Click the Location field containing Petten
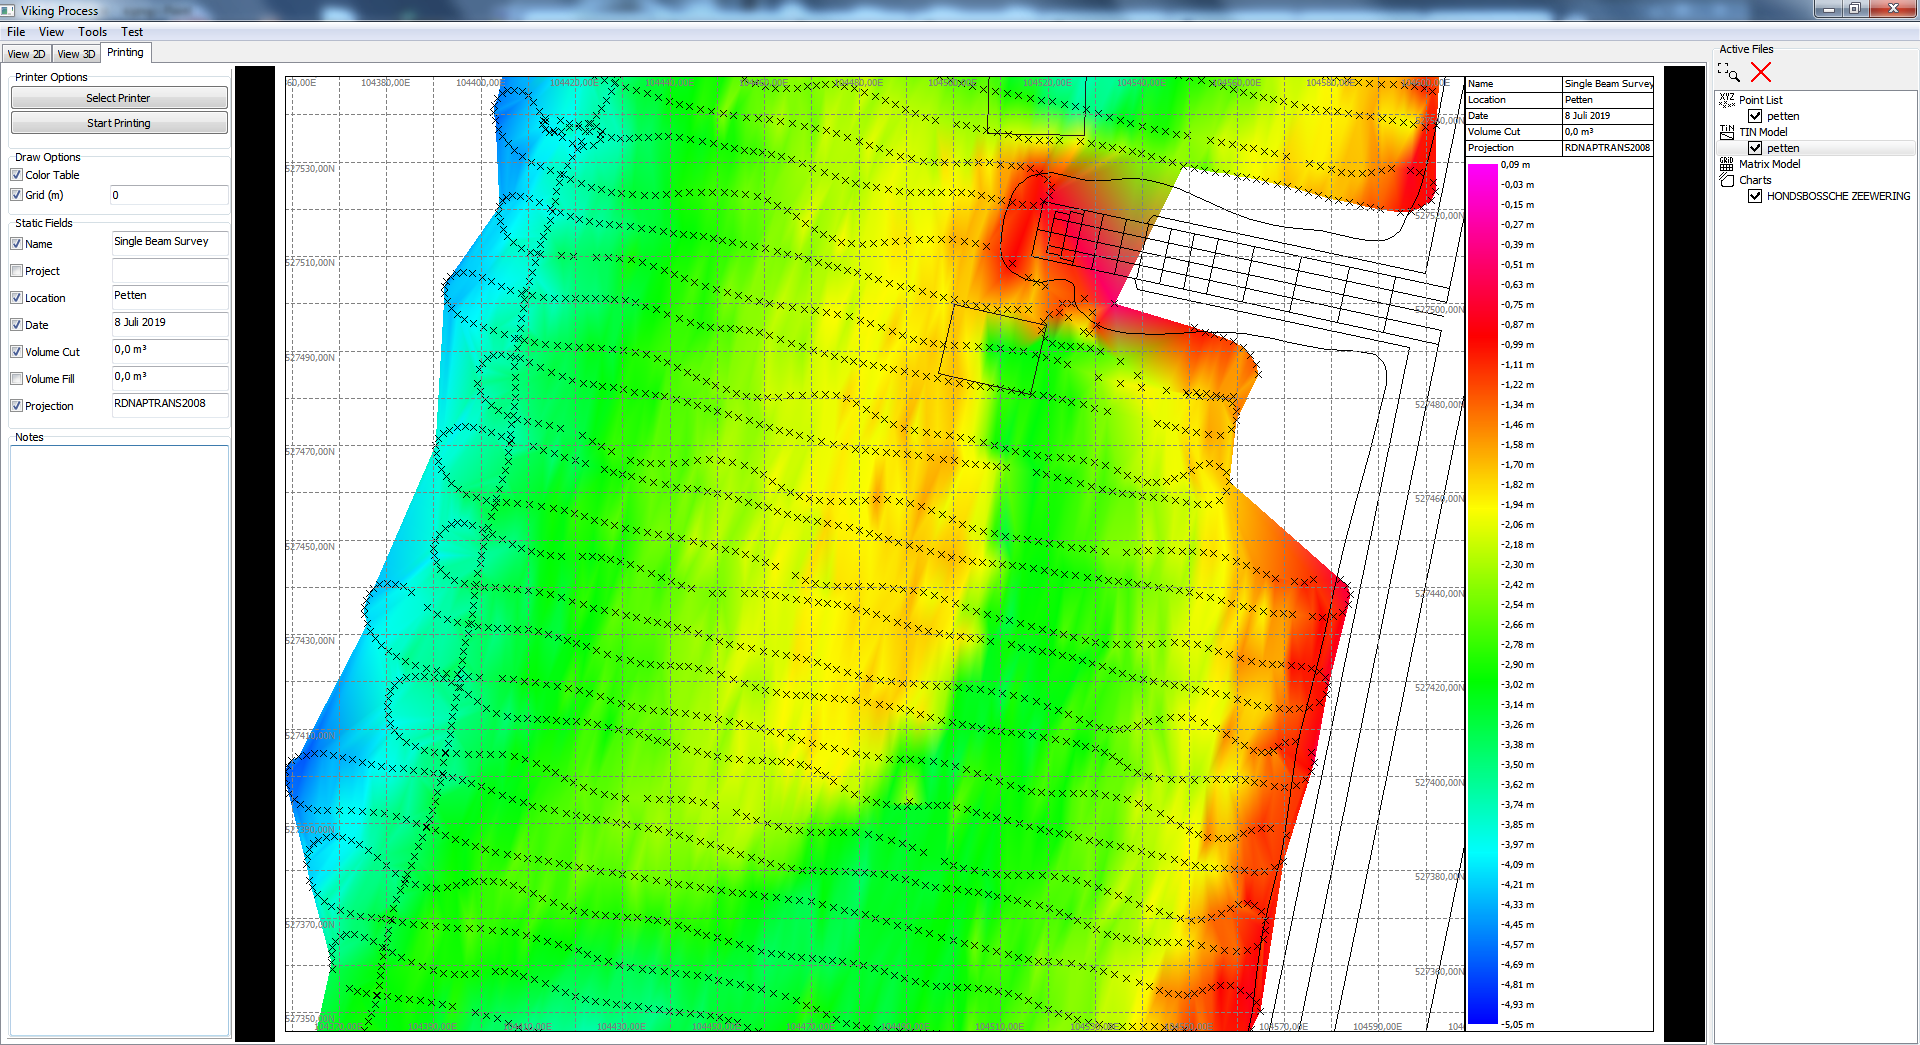 170,297
